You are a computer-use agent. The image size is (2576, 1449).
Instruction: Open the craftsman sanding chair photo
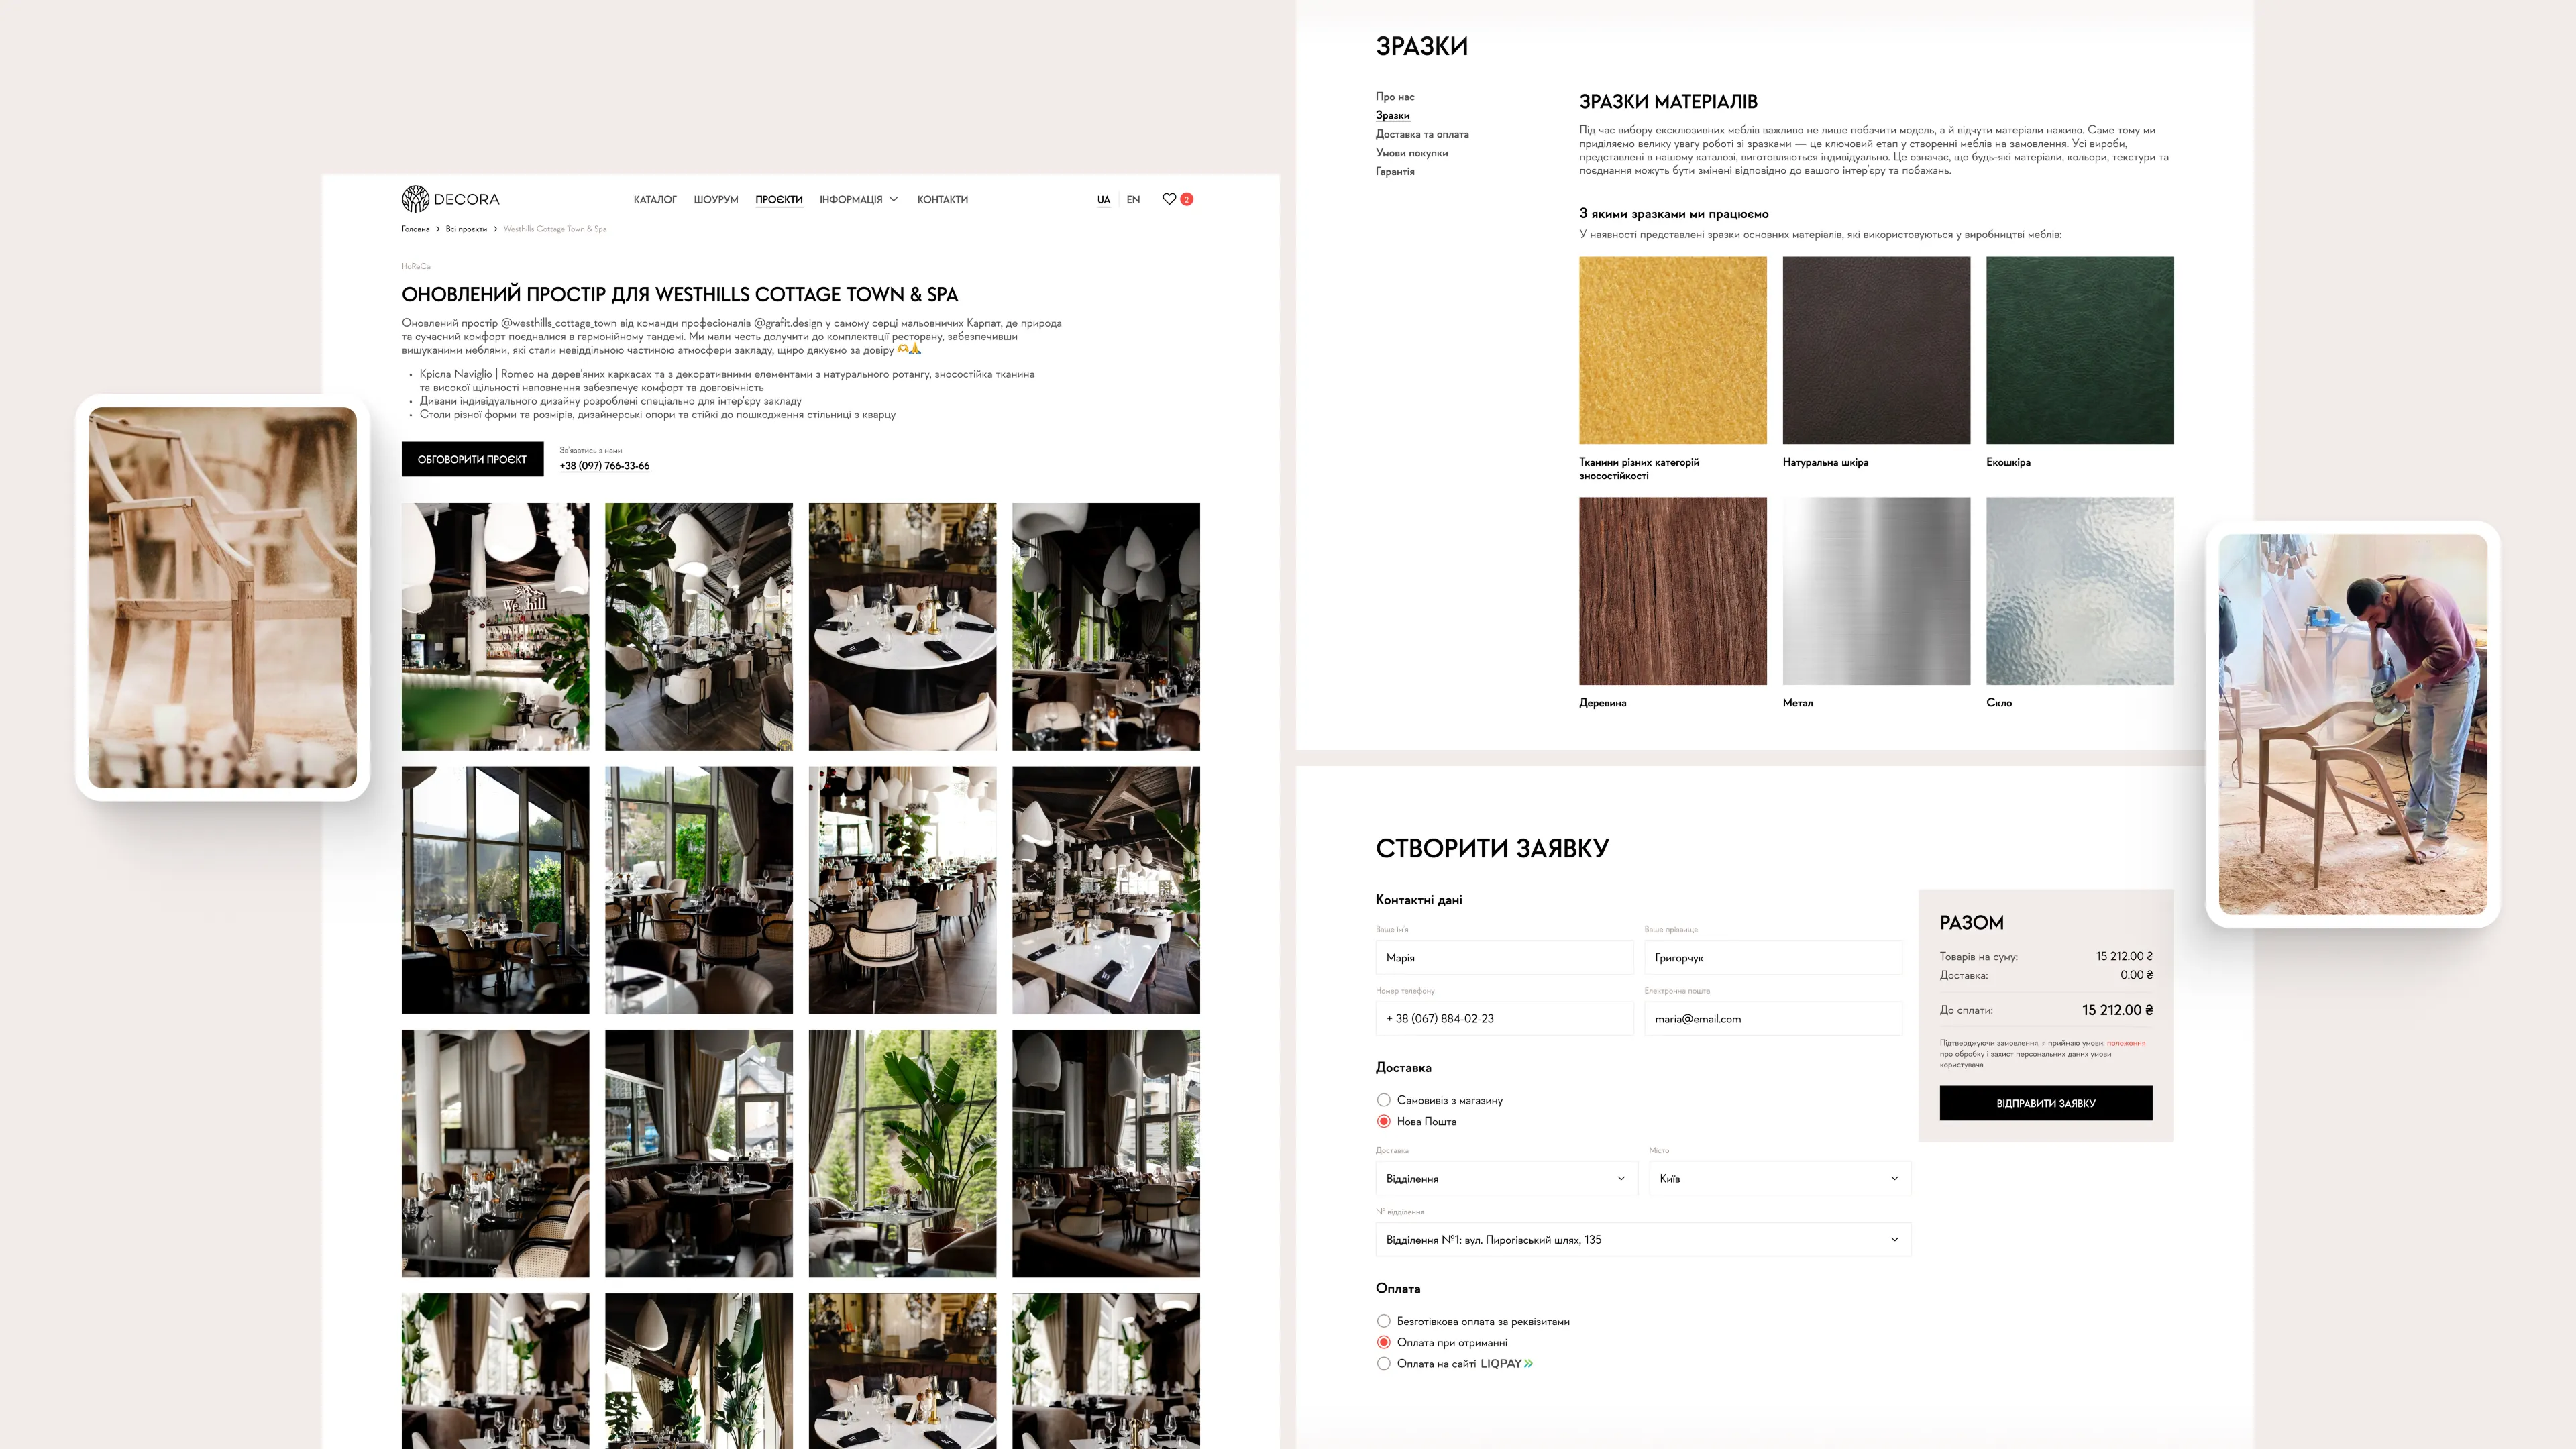[x=2353, y=725]
